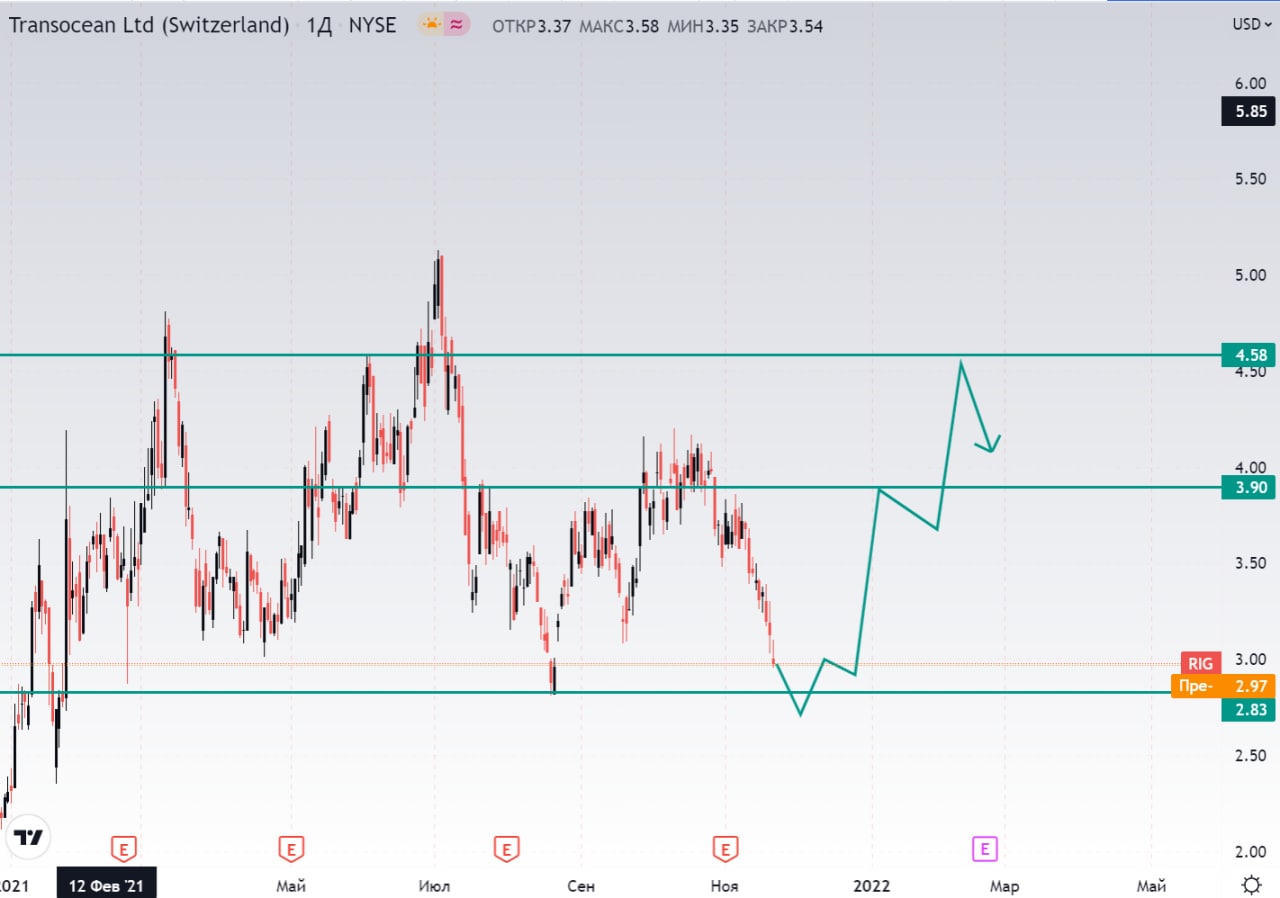The image size is (1280, 898).
Task: Click the ОТКР 3.37 open value
Action: [531, 27]
